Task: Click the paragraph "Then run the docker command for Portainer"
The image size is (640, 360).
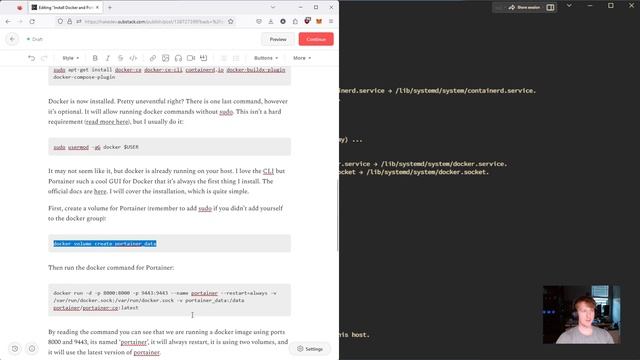Action: click(x=111, y=268)
